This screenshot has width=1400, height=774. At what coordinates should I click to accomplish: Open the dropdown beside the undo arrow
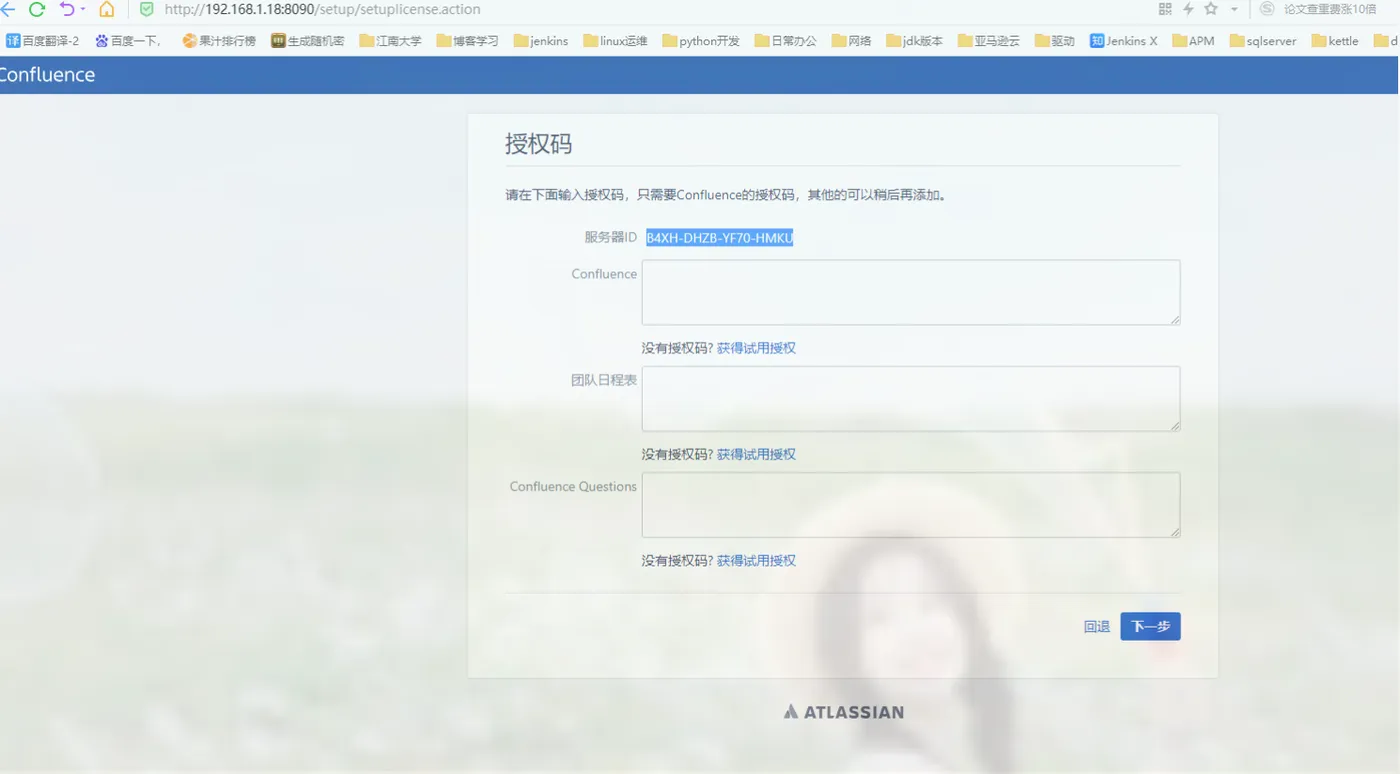[x=82, y=9]
